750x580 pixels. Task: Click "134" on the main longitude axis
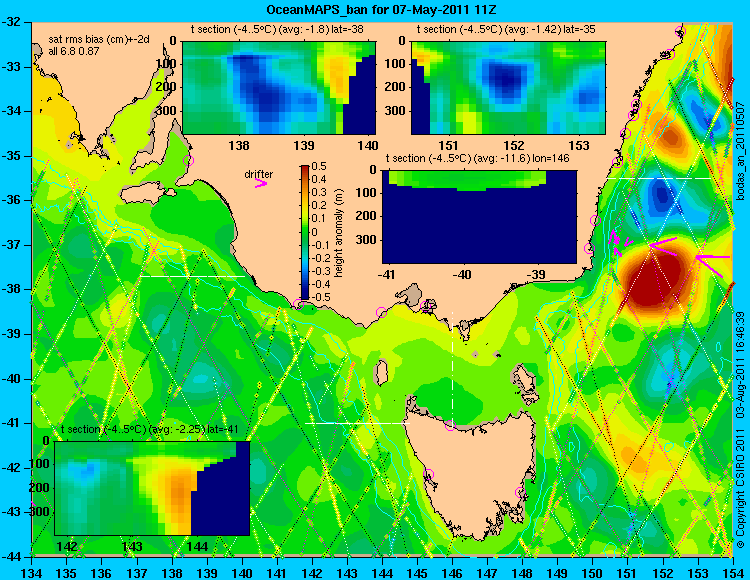pyautogui.click(x=32, y=573)
